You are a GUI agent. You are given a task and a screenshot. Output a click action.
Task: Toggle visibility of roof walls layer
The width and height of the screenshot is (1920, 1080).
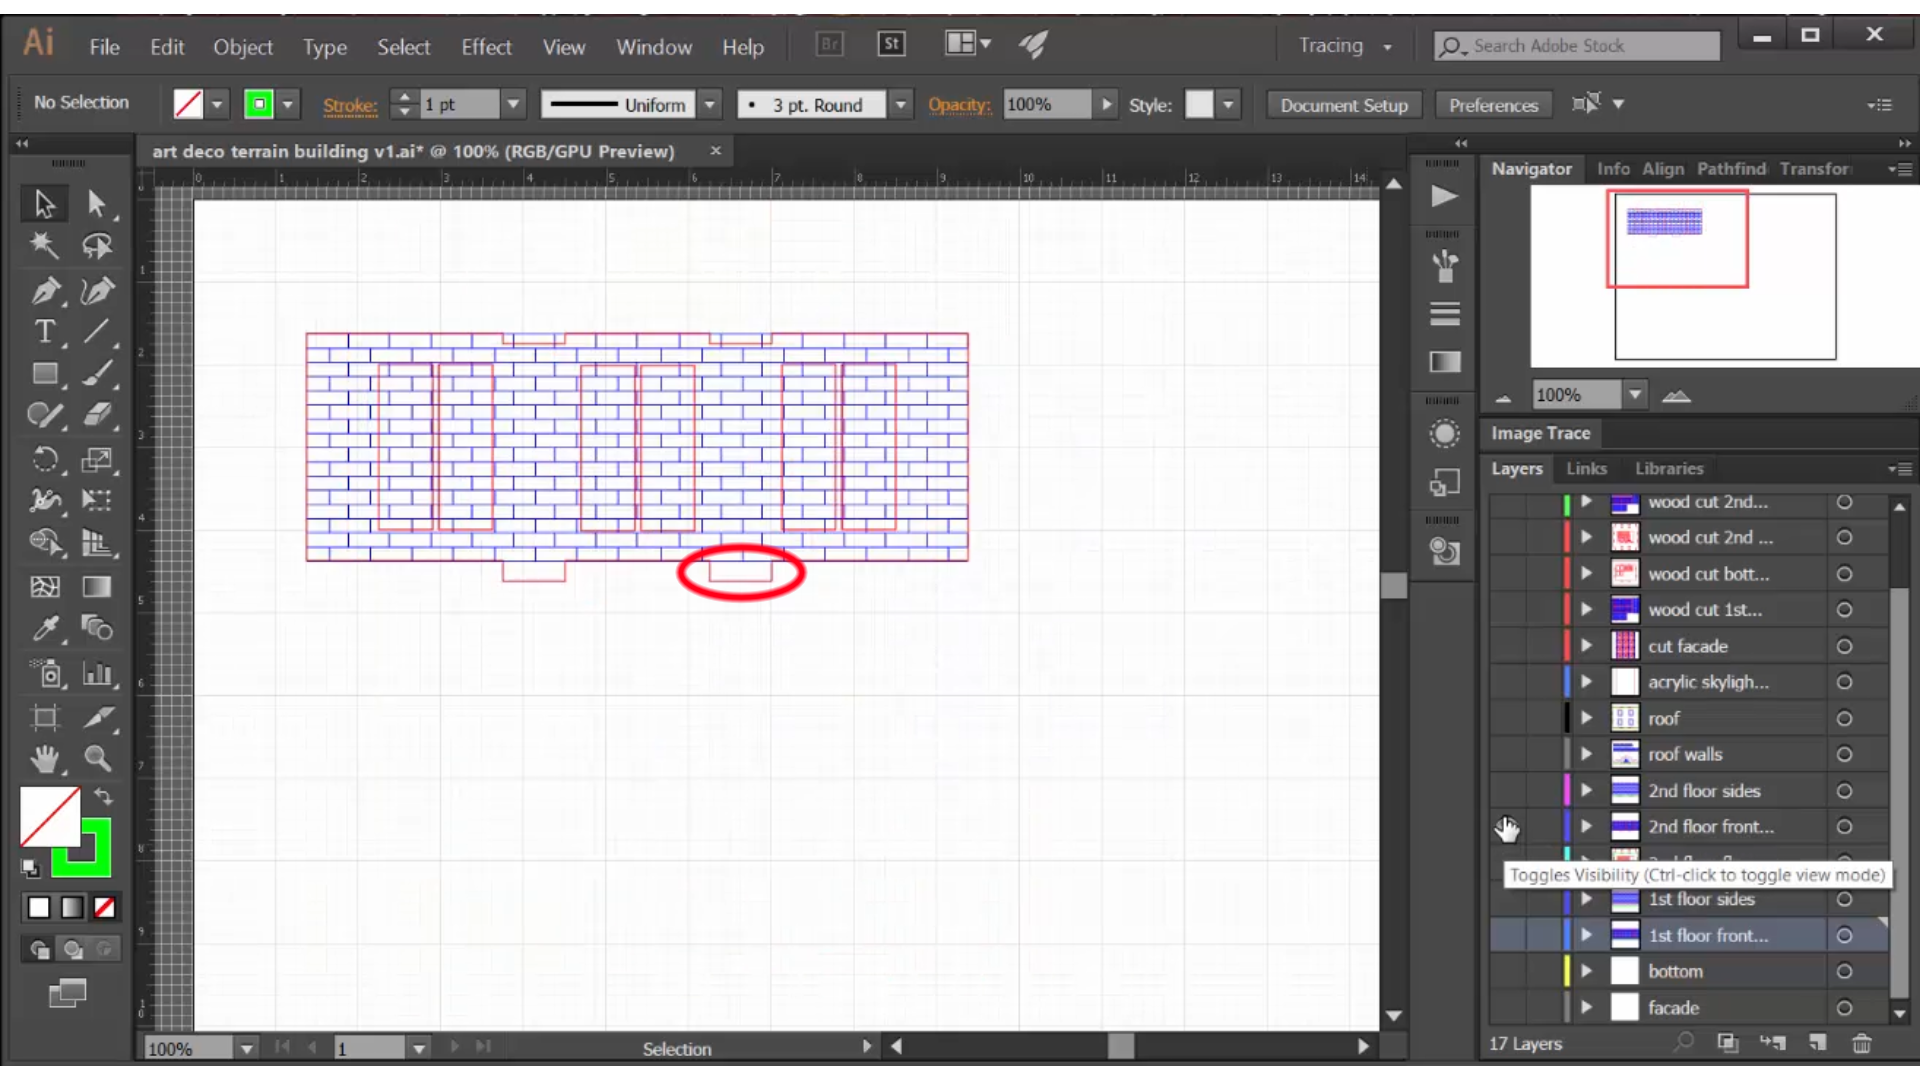pos(1507,754)
